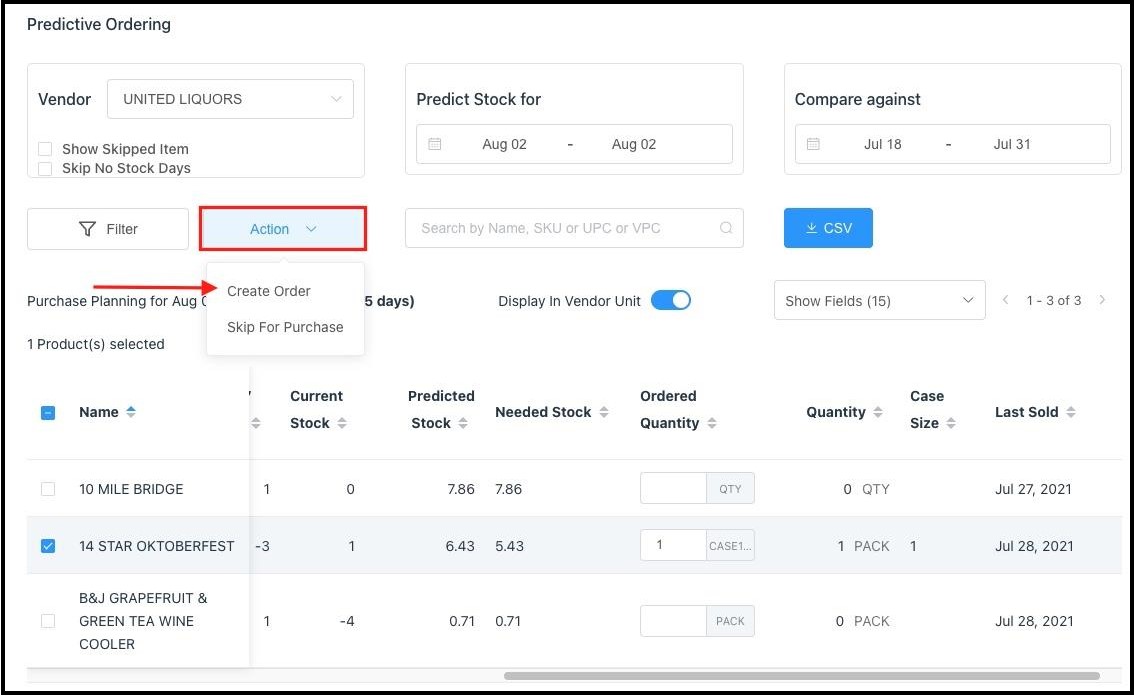Toggle Display In Vendor Unit off
1134x696 pixels.
tap(670, 299)
